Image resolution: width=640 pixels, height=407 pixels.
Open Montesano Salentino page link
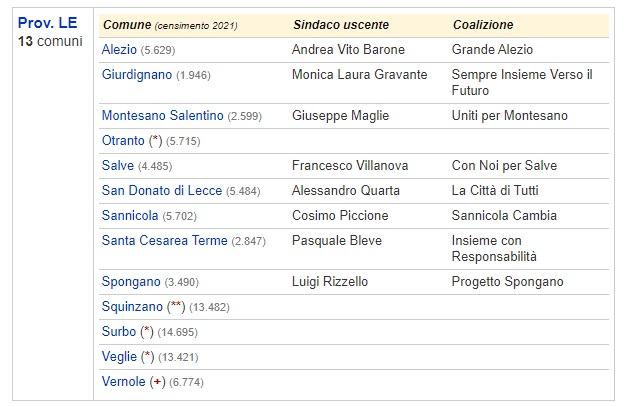[x=163, y=116]
